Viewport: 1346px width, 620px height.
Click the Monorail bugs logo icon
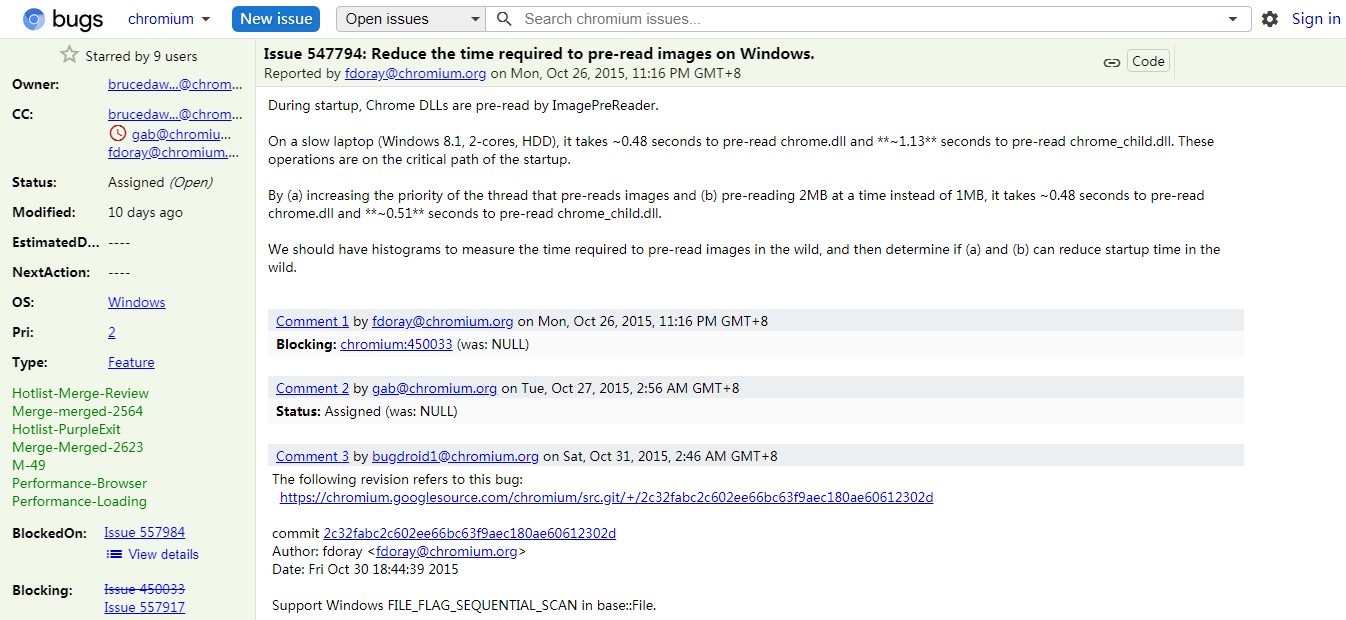[34, 19]
